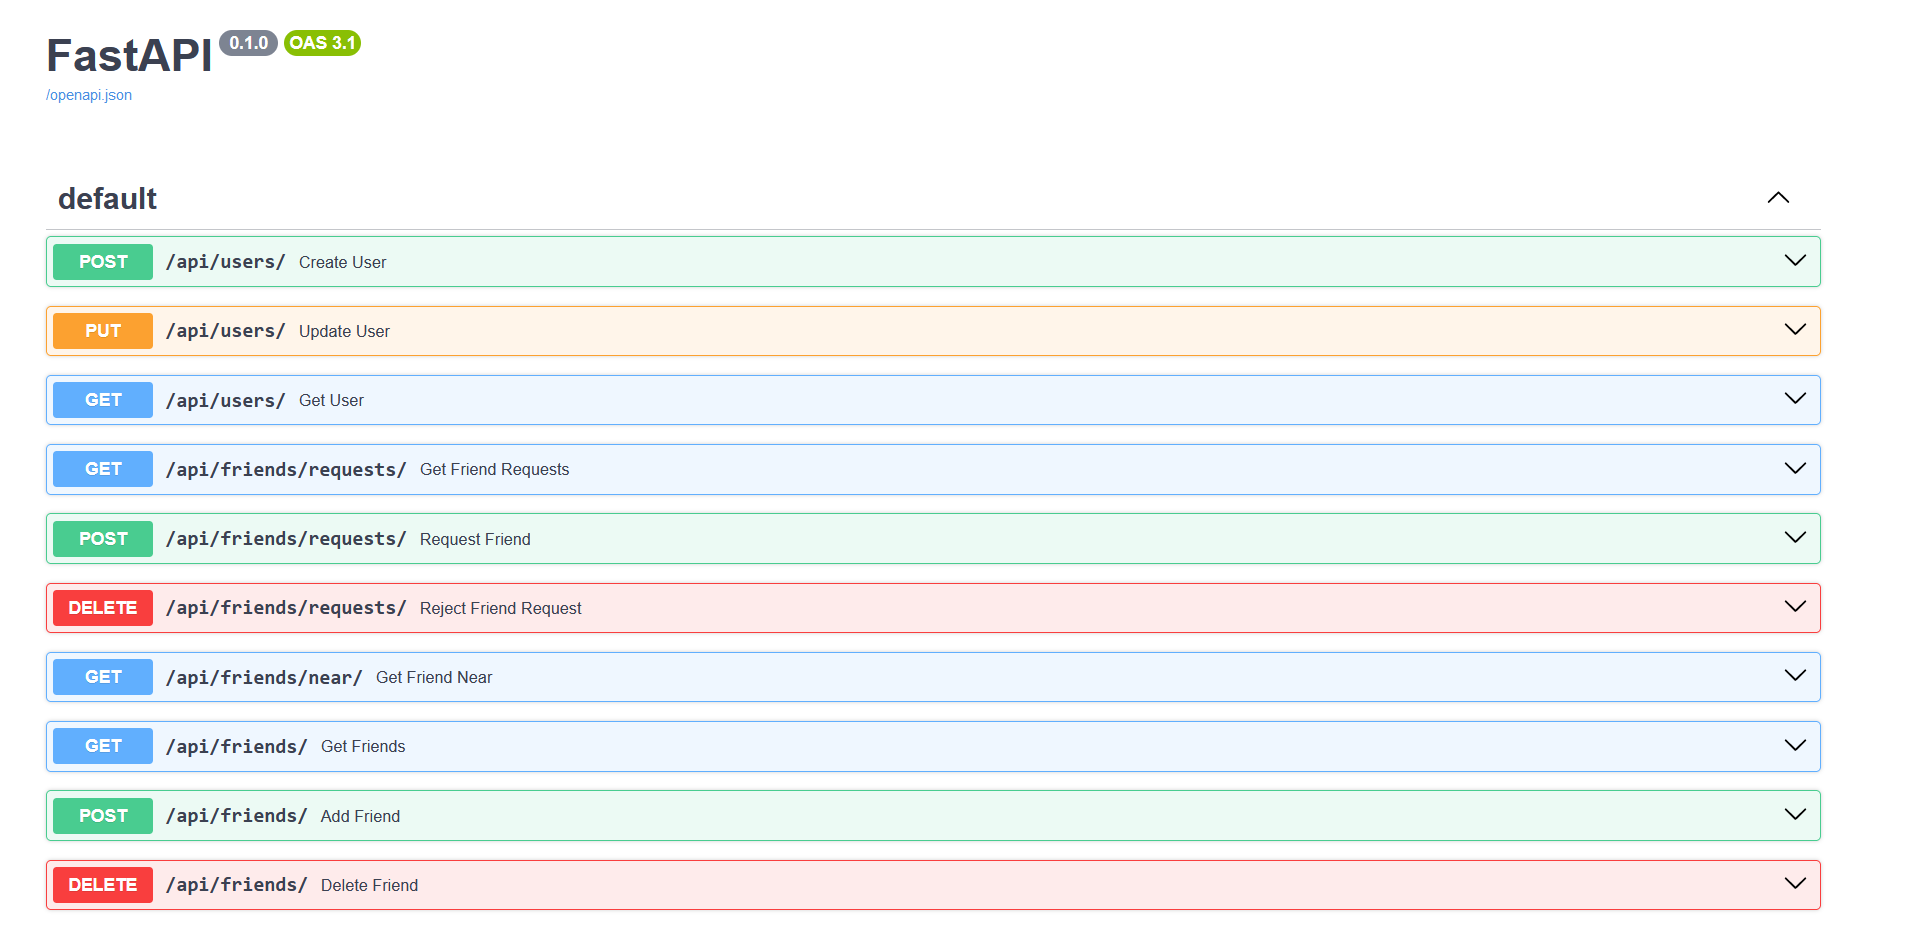
Task: Click the Get Friends summary text
Action: pyautogui.click(x=363, y=746)
